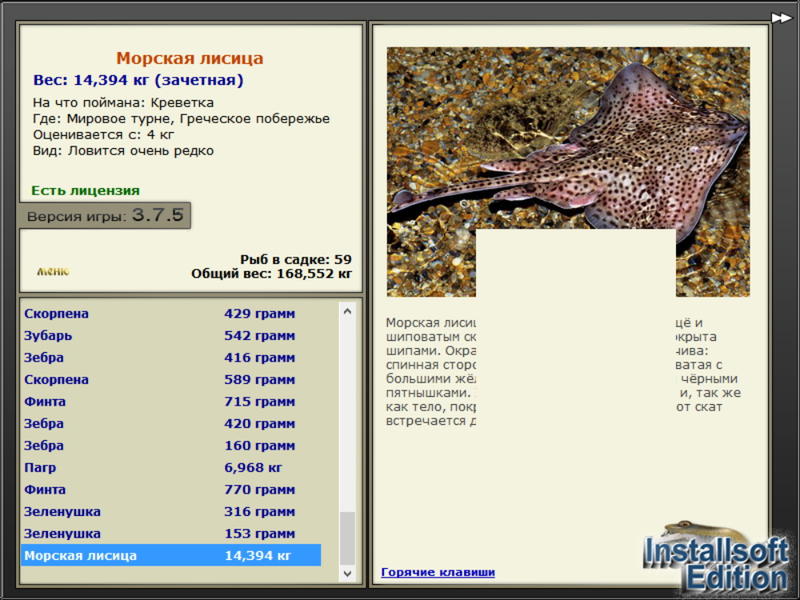Click the Общий вес: 168,552 кг total

271,273
